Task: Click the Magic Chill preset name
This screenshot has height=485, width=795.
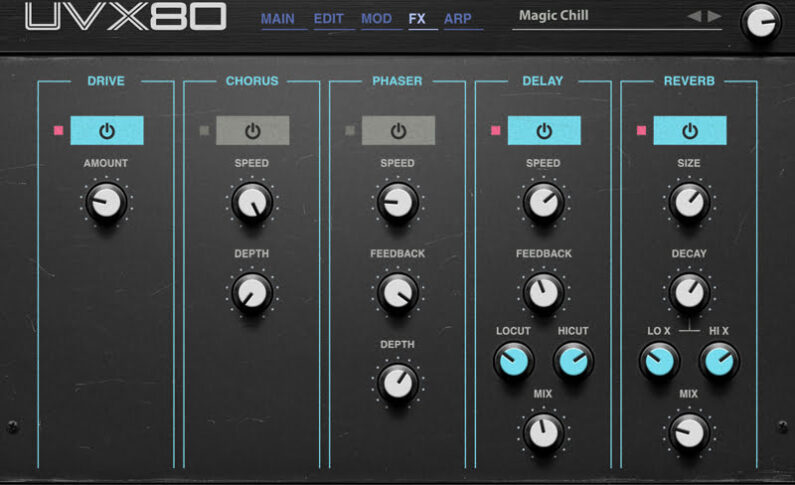Action: [554, 16]
